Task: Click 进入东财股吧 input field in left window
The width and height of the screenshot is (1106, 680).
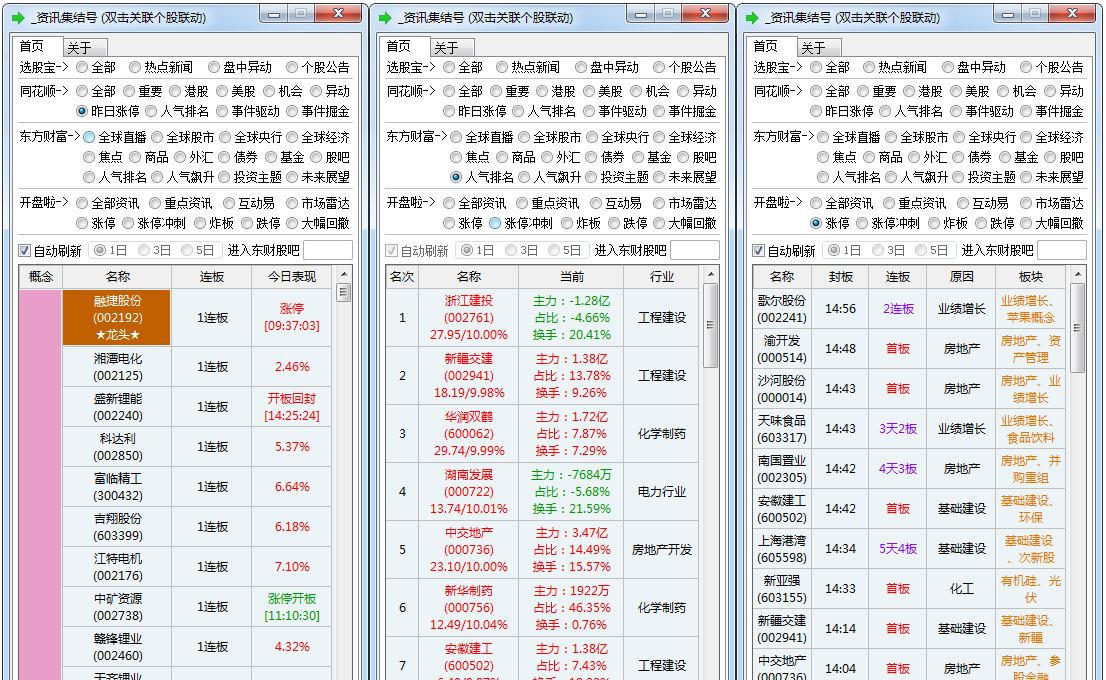Action: 328,250
